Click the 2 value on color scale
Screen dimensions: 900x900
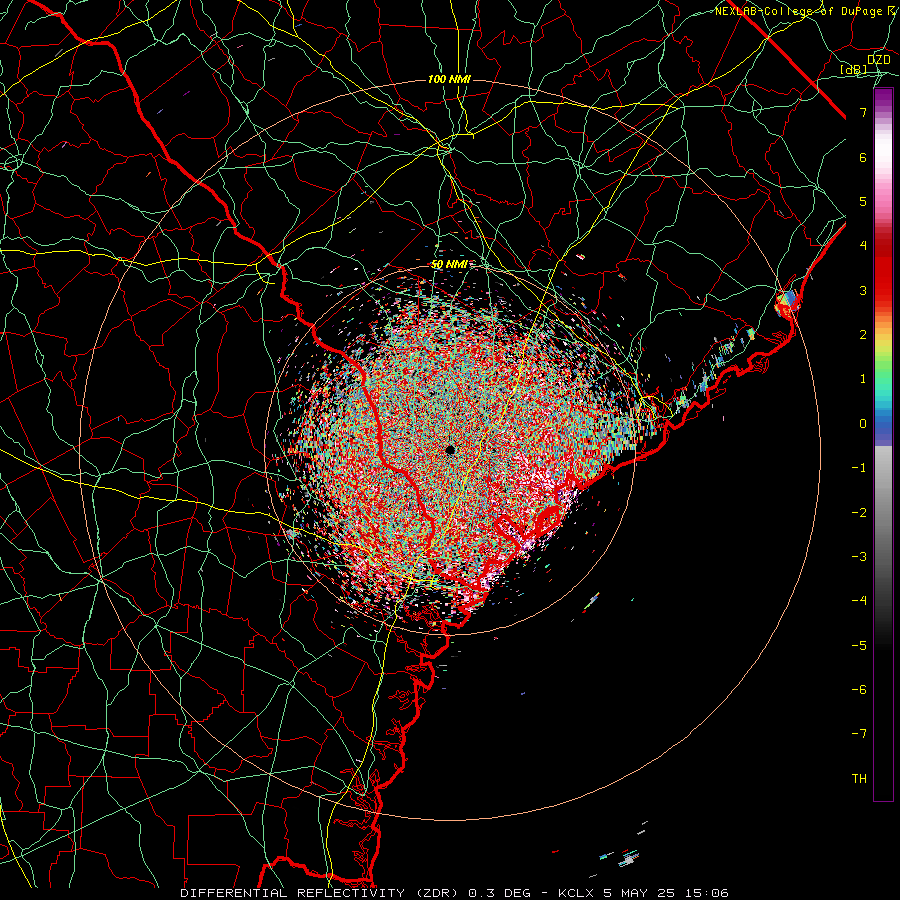click(x=863, y=335)
